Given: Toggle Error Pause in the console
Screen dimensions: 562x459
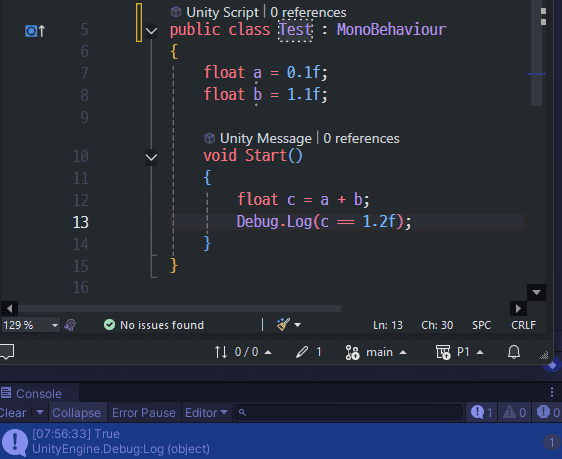Looking at the screenshot, I should (143, 413).
